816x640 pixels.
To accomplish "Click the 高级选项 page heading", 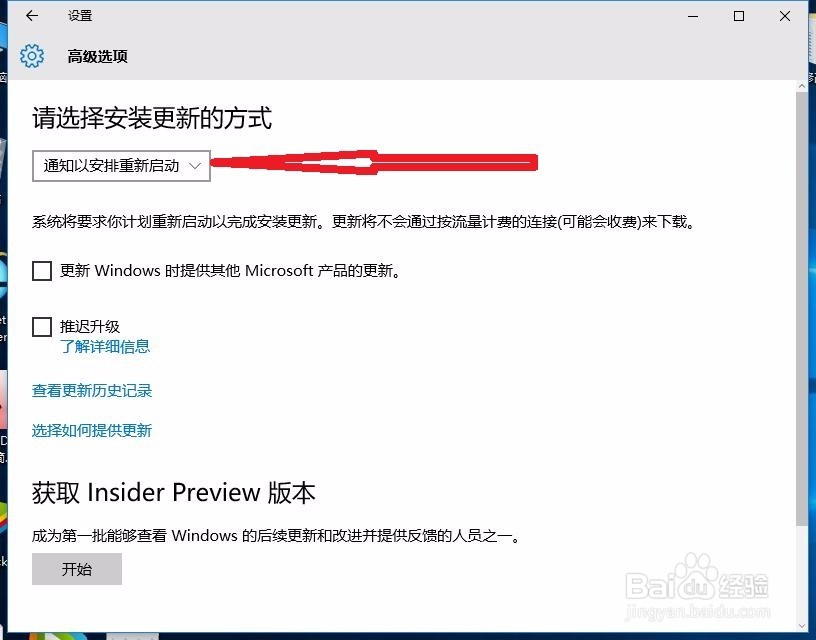I will pyautogui.click(x=97, y=56).
